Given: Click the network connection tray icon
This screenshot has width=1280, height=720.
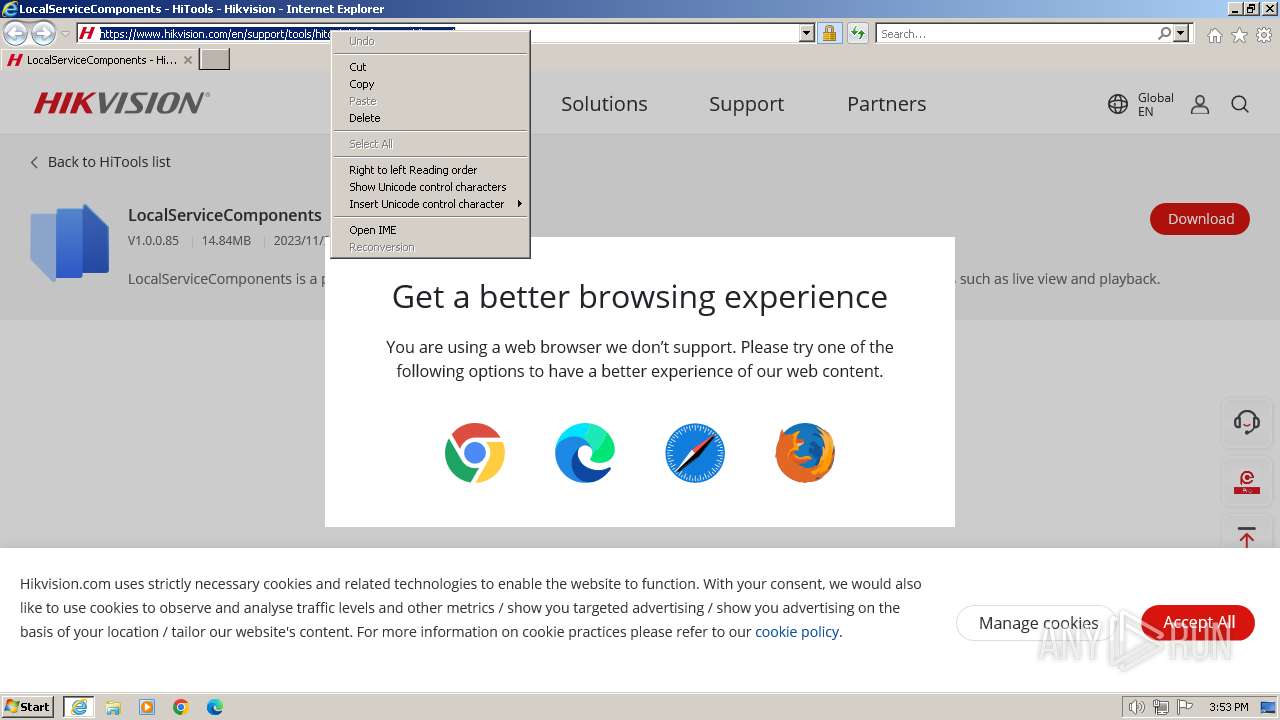Looking at the screenshot, I should [1160, 707].
